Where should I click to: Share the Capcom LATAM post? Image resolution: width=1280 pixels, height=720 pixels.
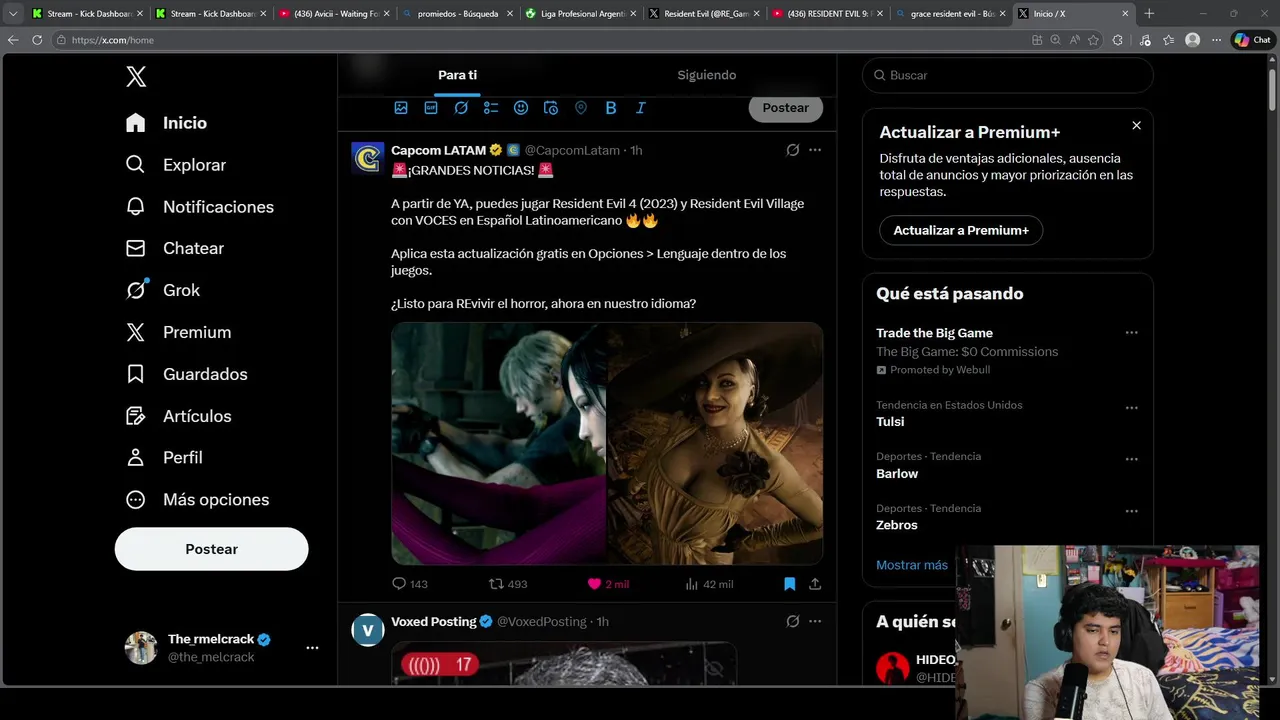[815, 584]
